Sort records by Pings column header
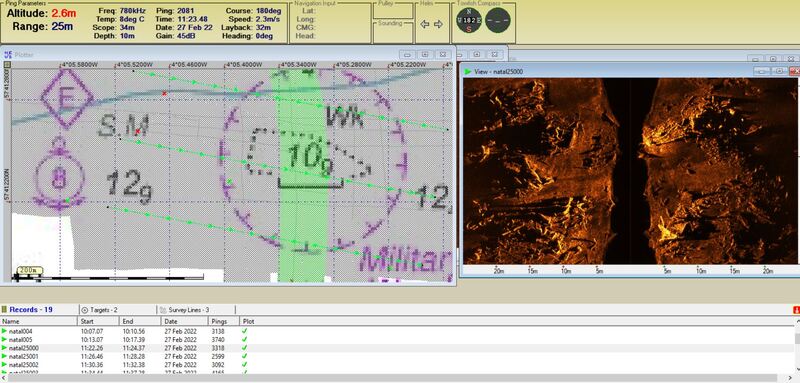This screenshot has height=383, width=800. [x=224, y=321]
